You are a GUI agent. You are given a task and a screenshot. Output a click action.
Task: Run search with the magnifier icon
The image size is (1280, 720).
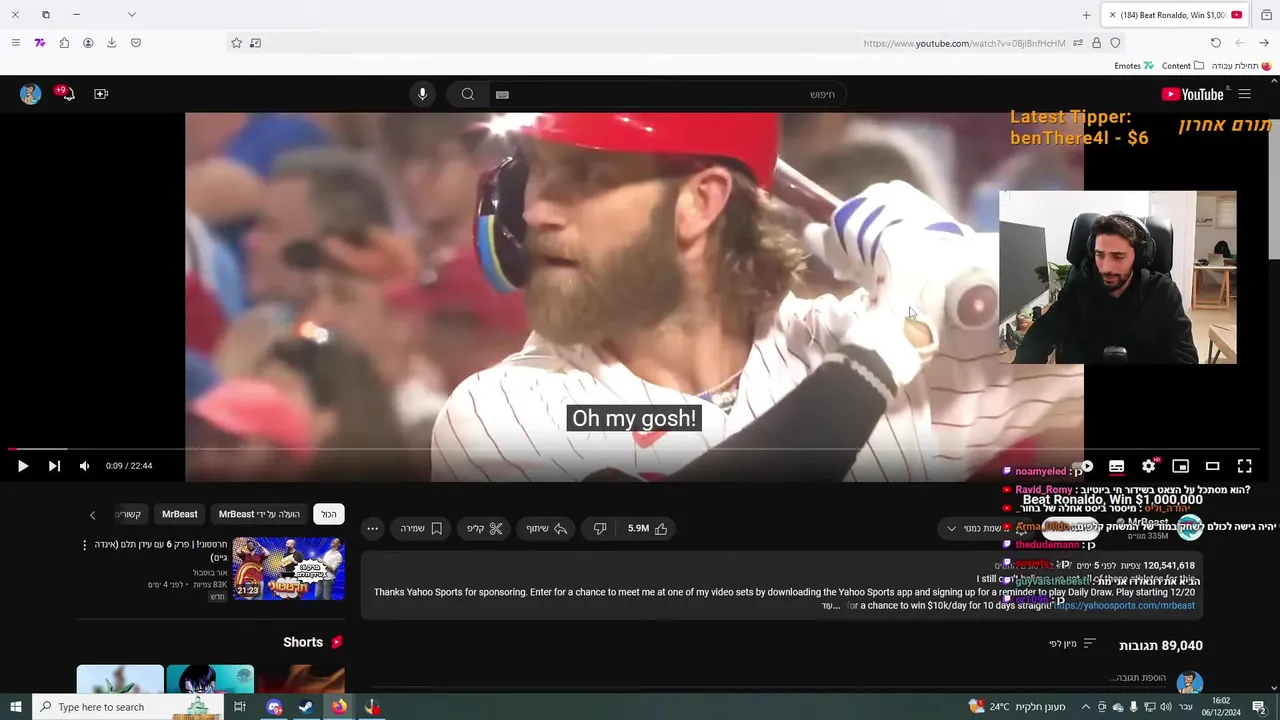click(467, 94)
